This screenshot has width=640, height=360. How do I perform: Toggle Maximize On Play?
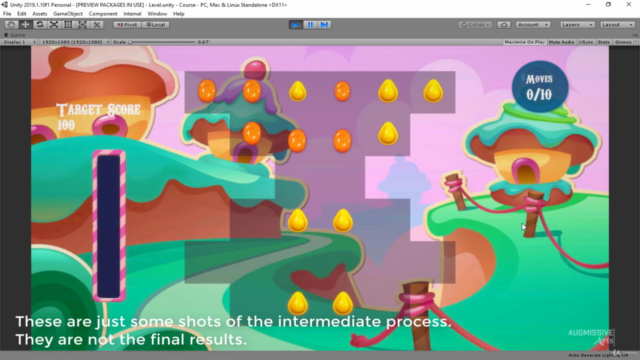524,42
